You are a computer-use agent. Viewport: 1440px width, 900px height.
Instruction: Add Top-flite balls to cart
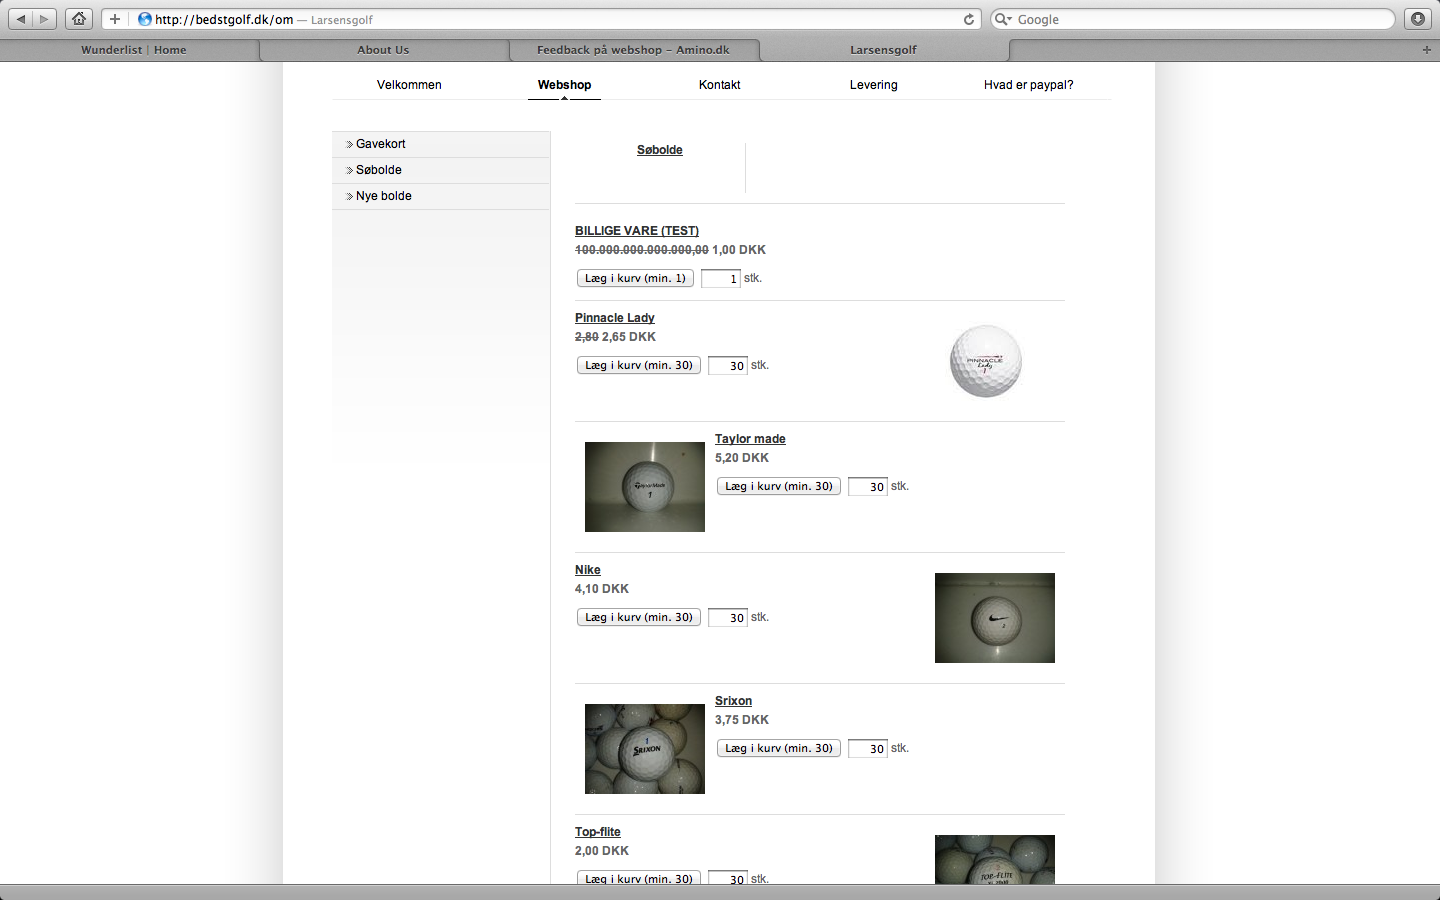coord(639,877)
